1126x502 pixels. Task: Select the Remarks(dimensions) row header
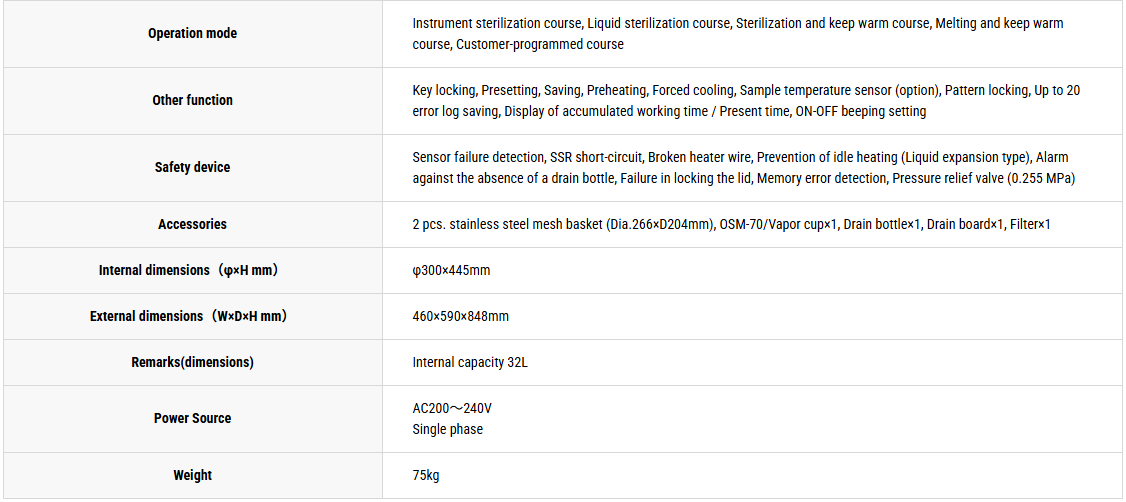[192, 362]
